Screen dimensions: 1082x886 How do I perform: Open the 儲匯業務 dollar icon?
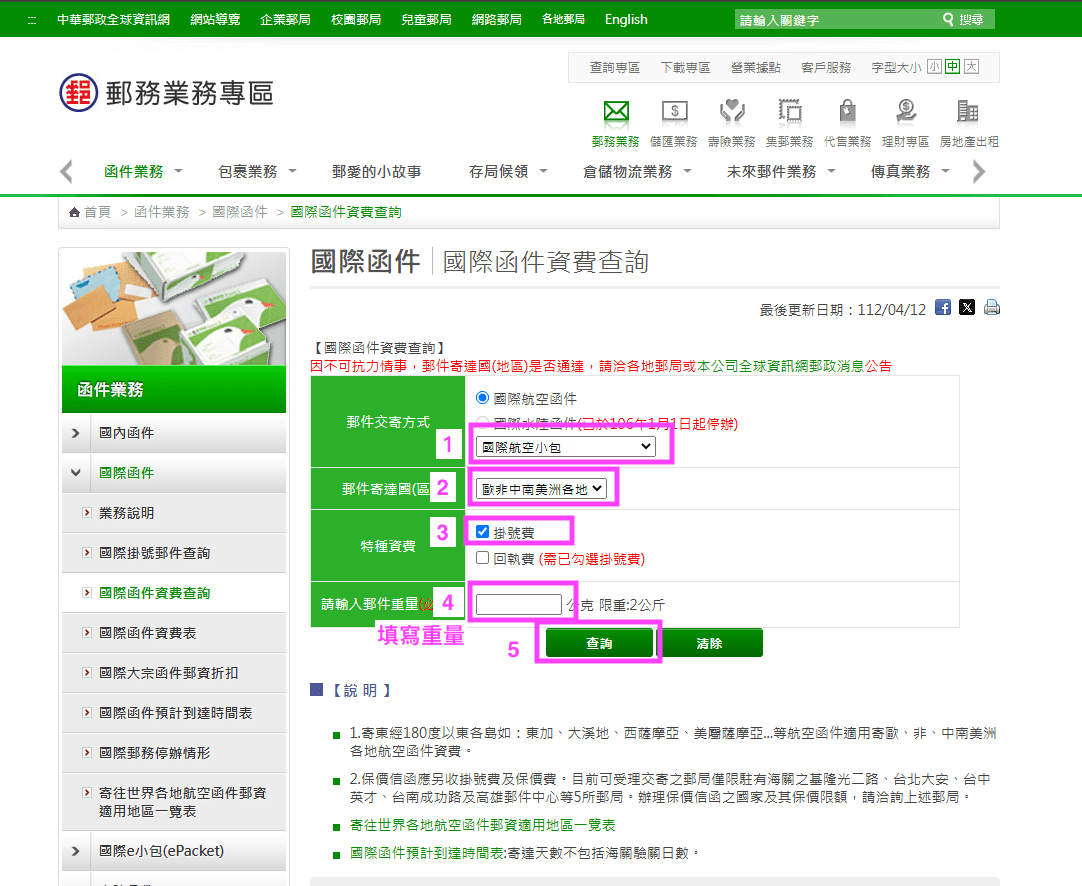click(x=674, y=112)
